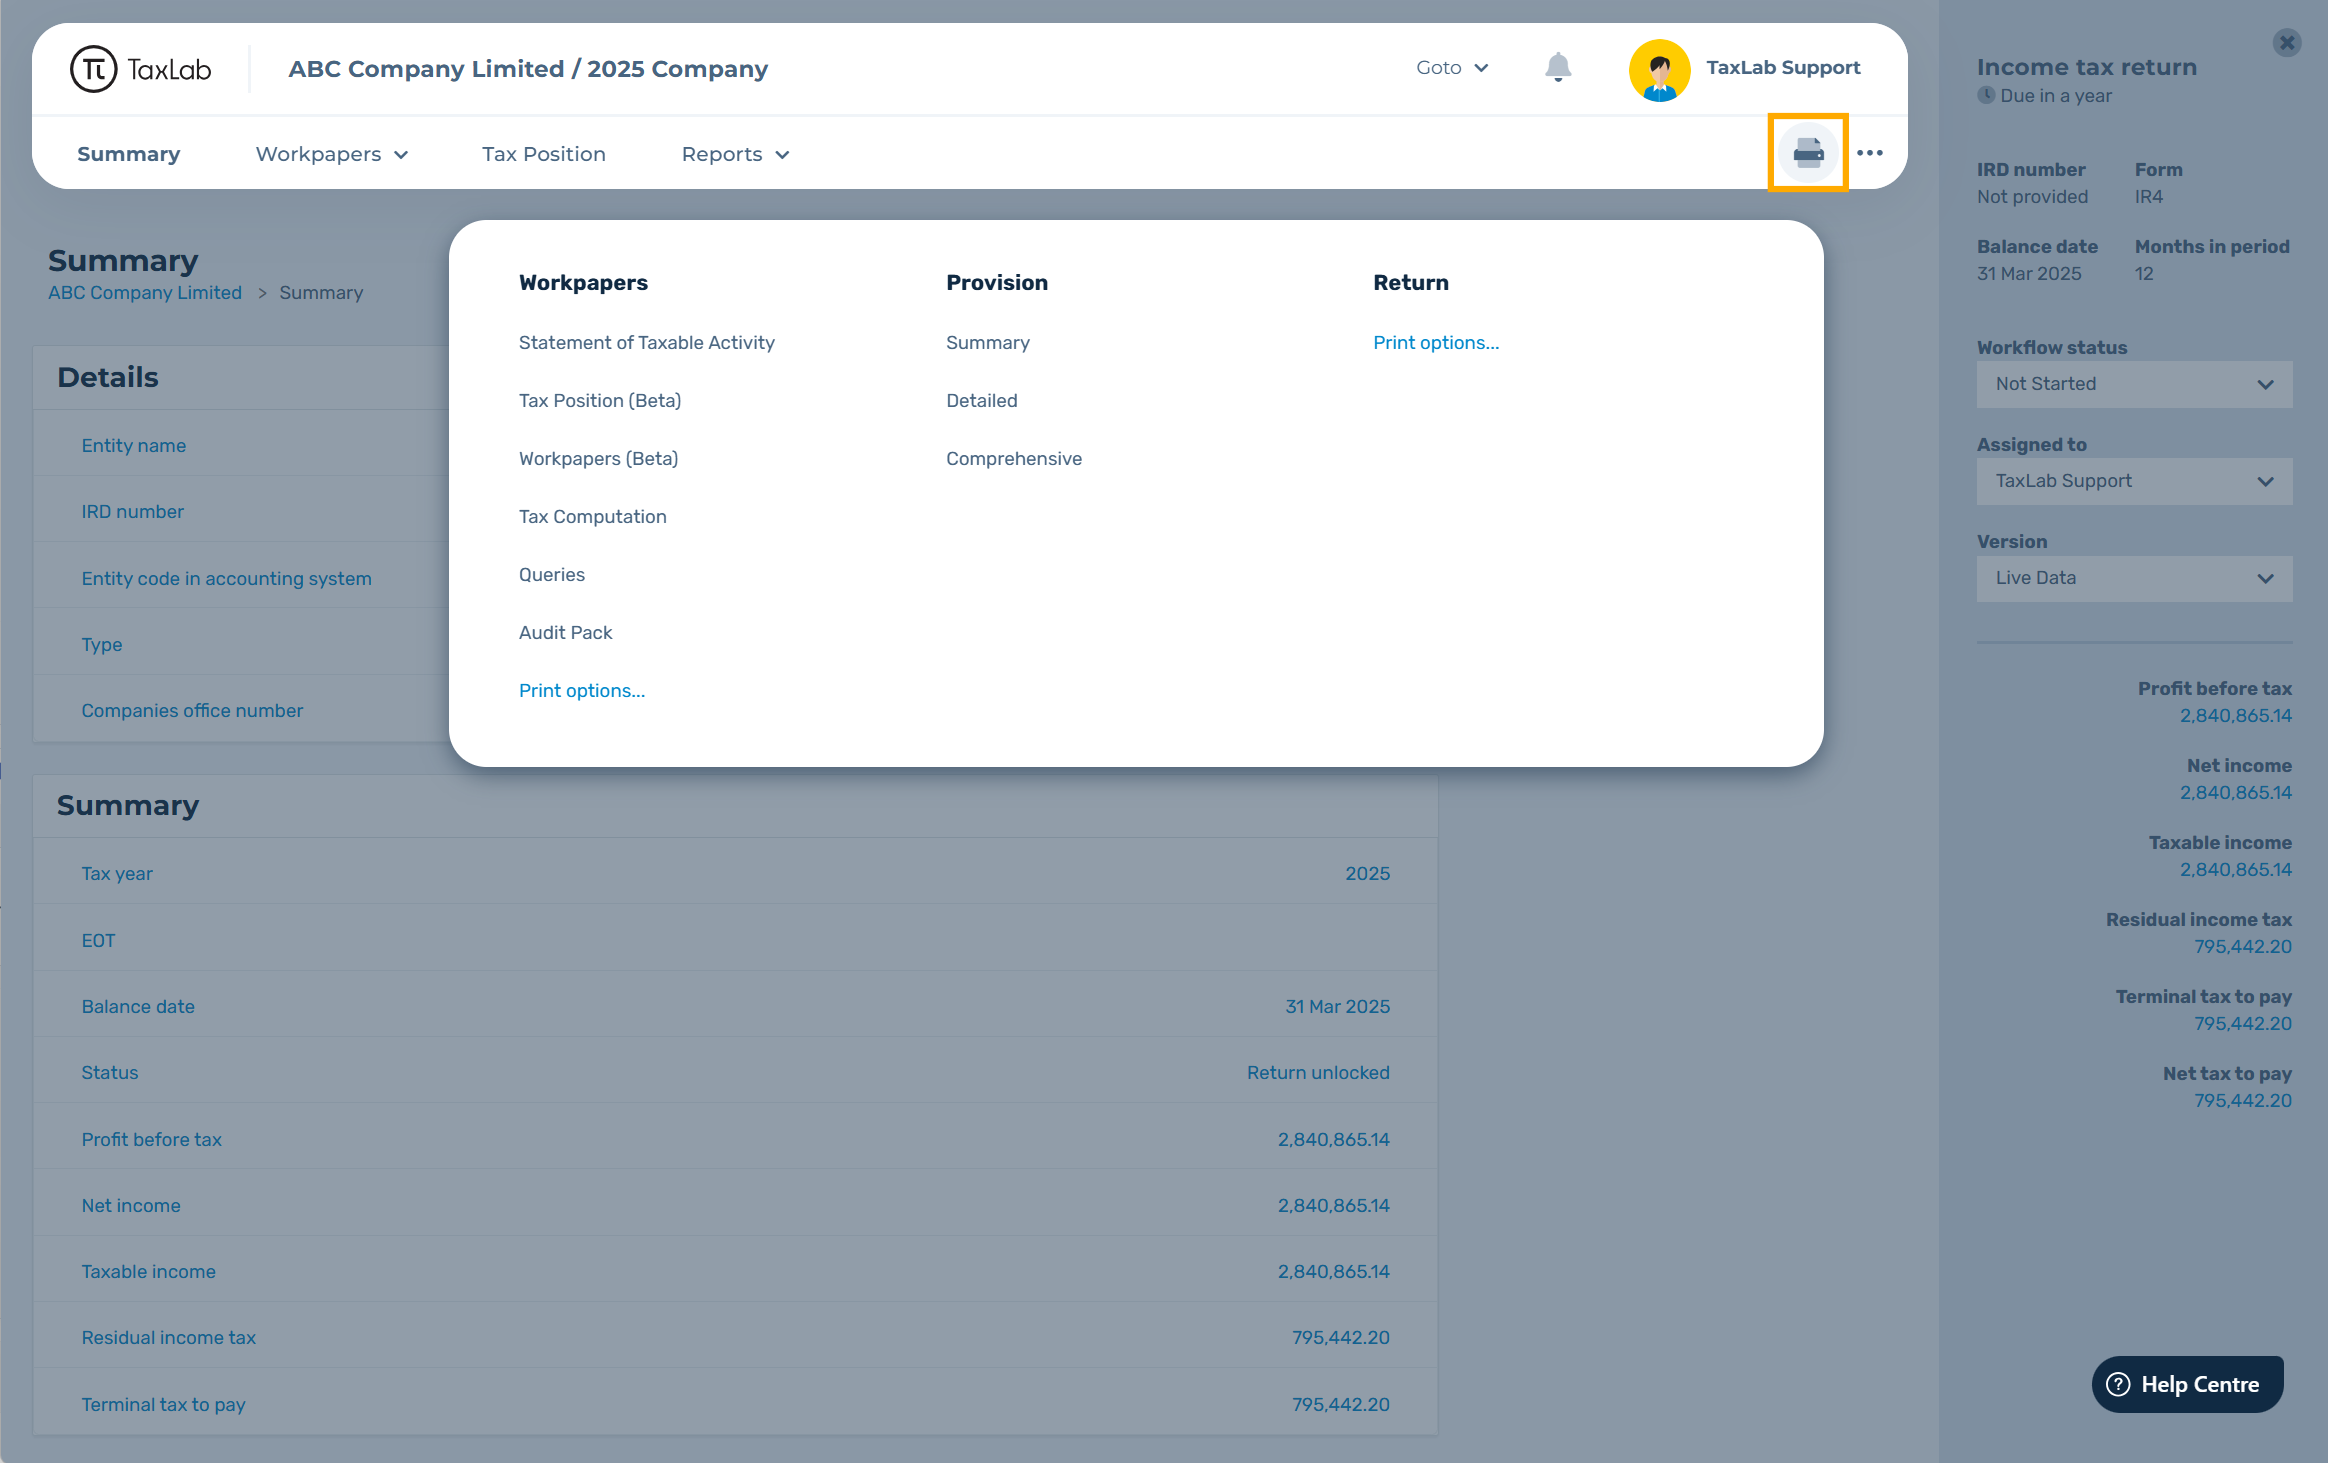Click the notification bell icon
The image size is (2328, 1463).
(1557, 68)
